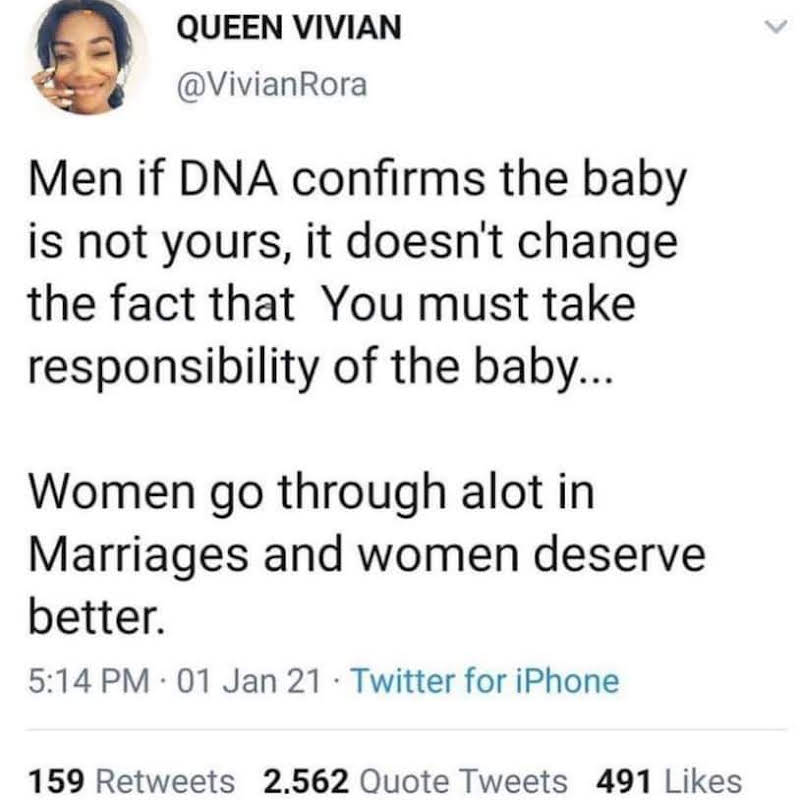
Task: Open the tweet options chevron menu
Action: [776, 27]
